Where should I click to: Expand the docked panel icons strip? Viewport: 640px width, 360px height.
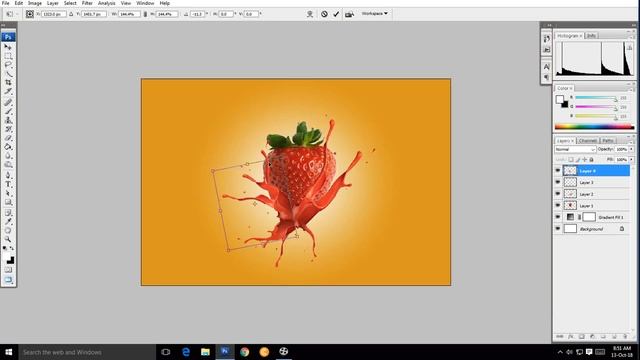tap(549, 25)
